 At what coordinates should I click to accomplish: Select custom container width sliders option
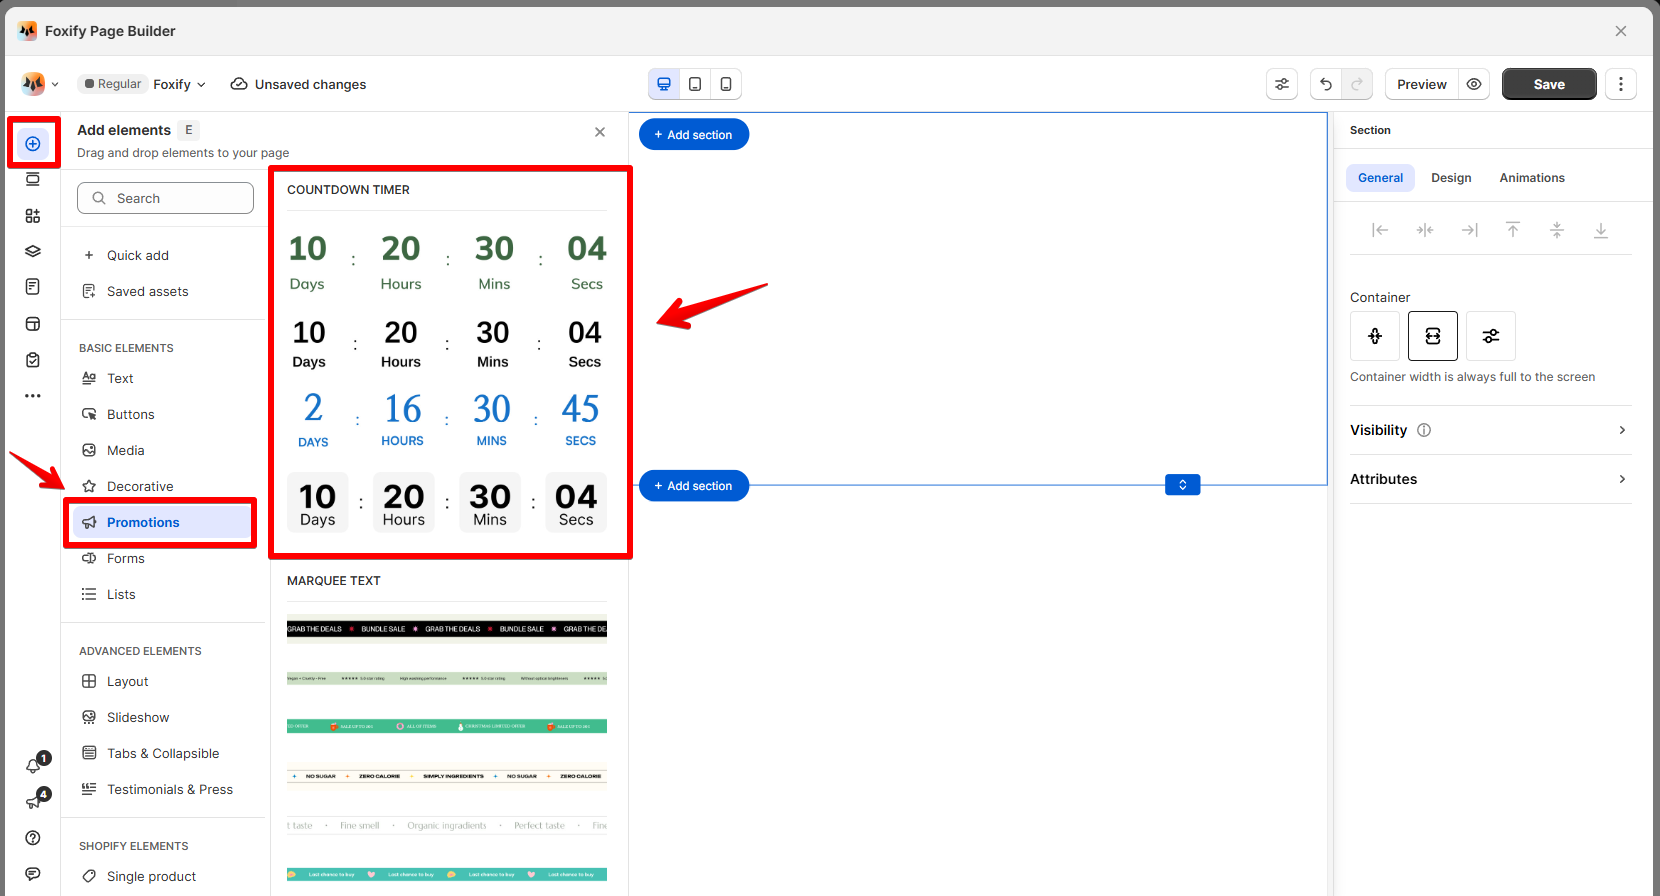[1491, 336]
